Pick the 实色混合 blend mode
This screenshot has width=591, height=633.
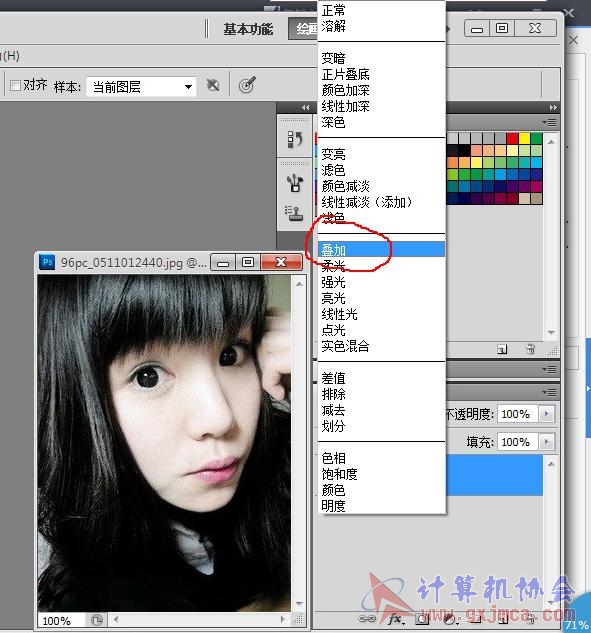click(x=381, y=346)
